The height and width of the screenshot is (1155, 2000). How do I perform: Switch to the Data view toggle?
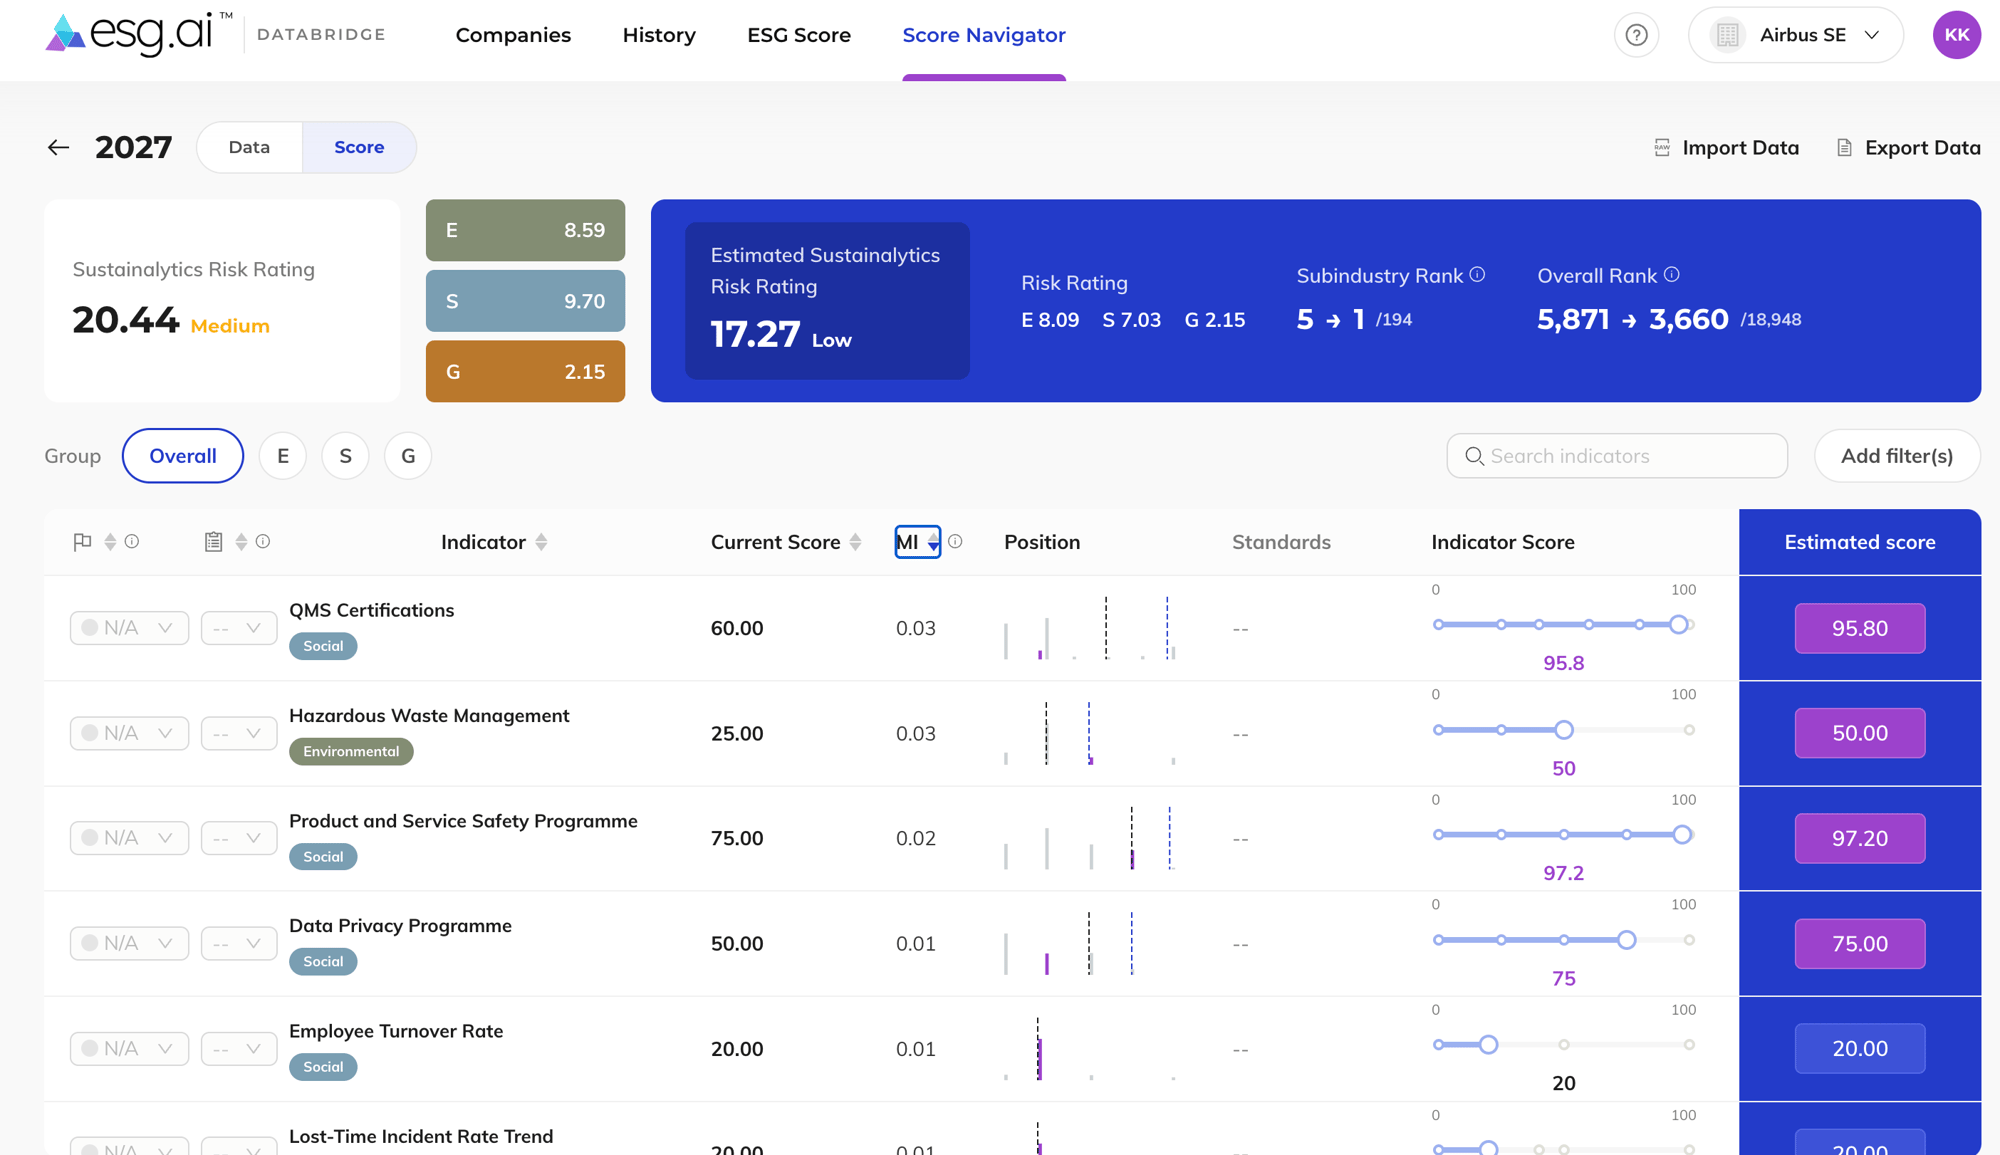tap(249, 147)
